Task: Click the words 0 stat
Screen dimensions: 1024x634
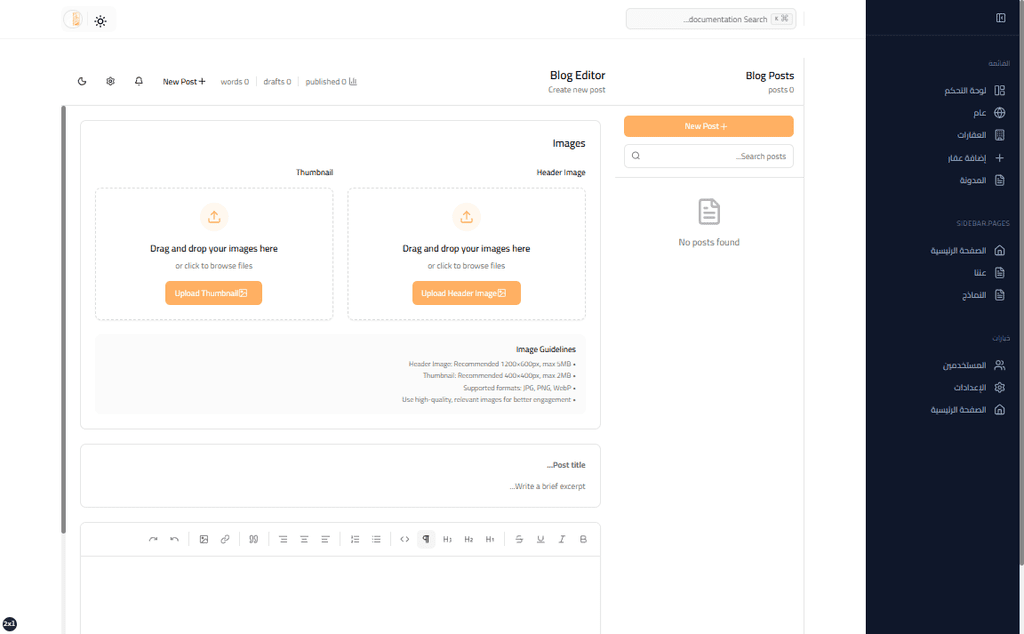Action: pos(234,82)
